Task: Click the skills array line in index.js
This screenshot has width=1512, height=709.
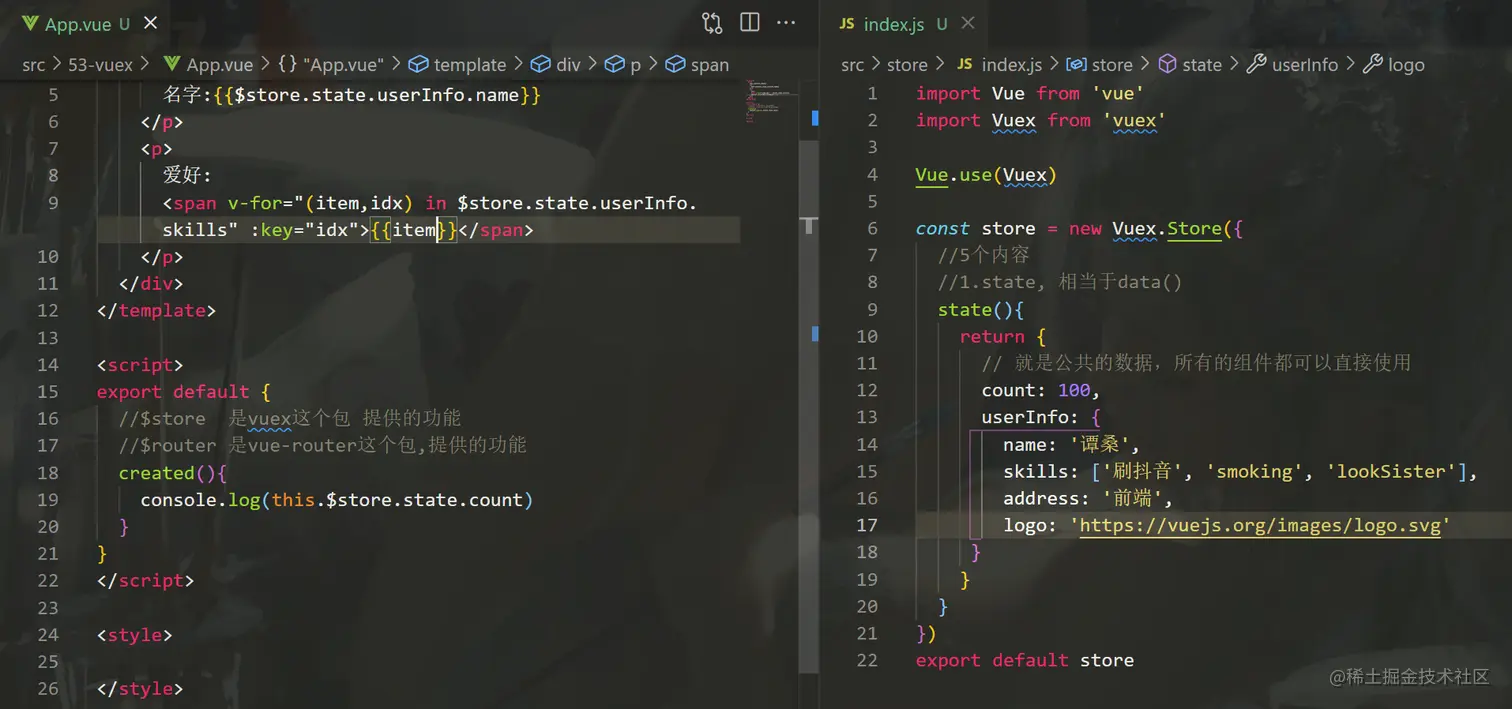Action: tap(1240, 471)
